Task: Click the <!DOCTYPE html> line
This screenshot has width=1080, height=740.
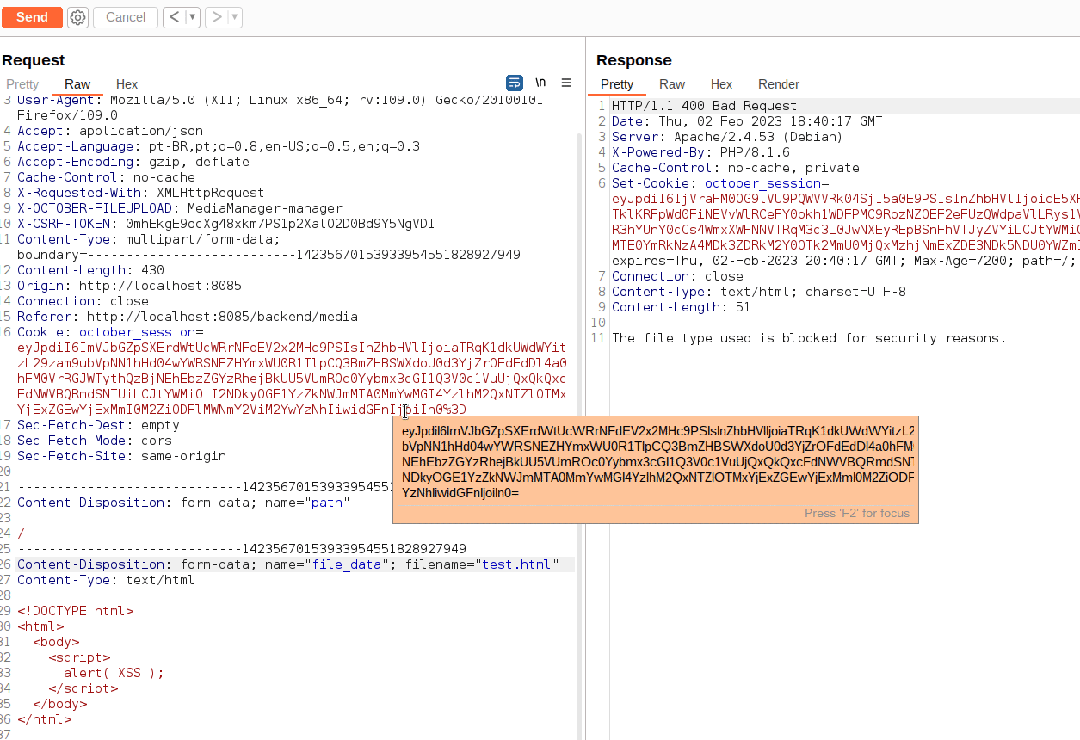Action: tap(76, 610)
